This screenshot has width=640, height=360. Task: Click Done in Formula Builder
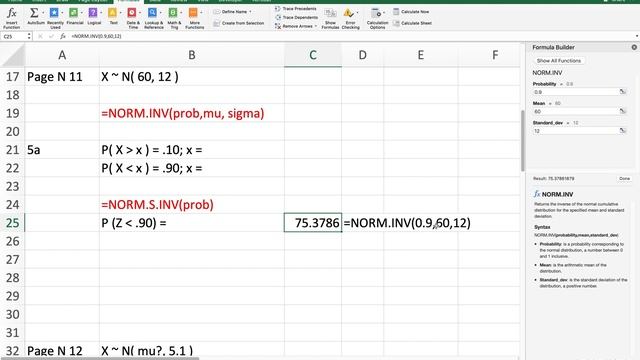[x=624, y=179]
